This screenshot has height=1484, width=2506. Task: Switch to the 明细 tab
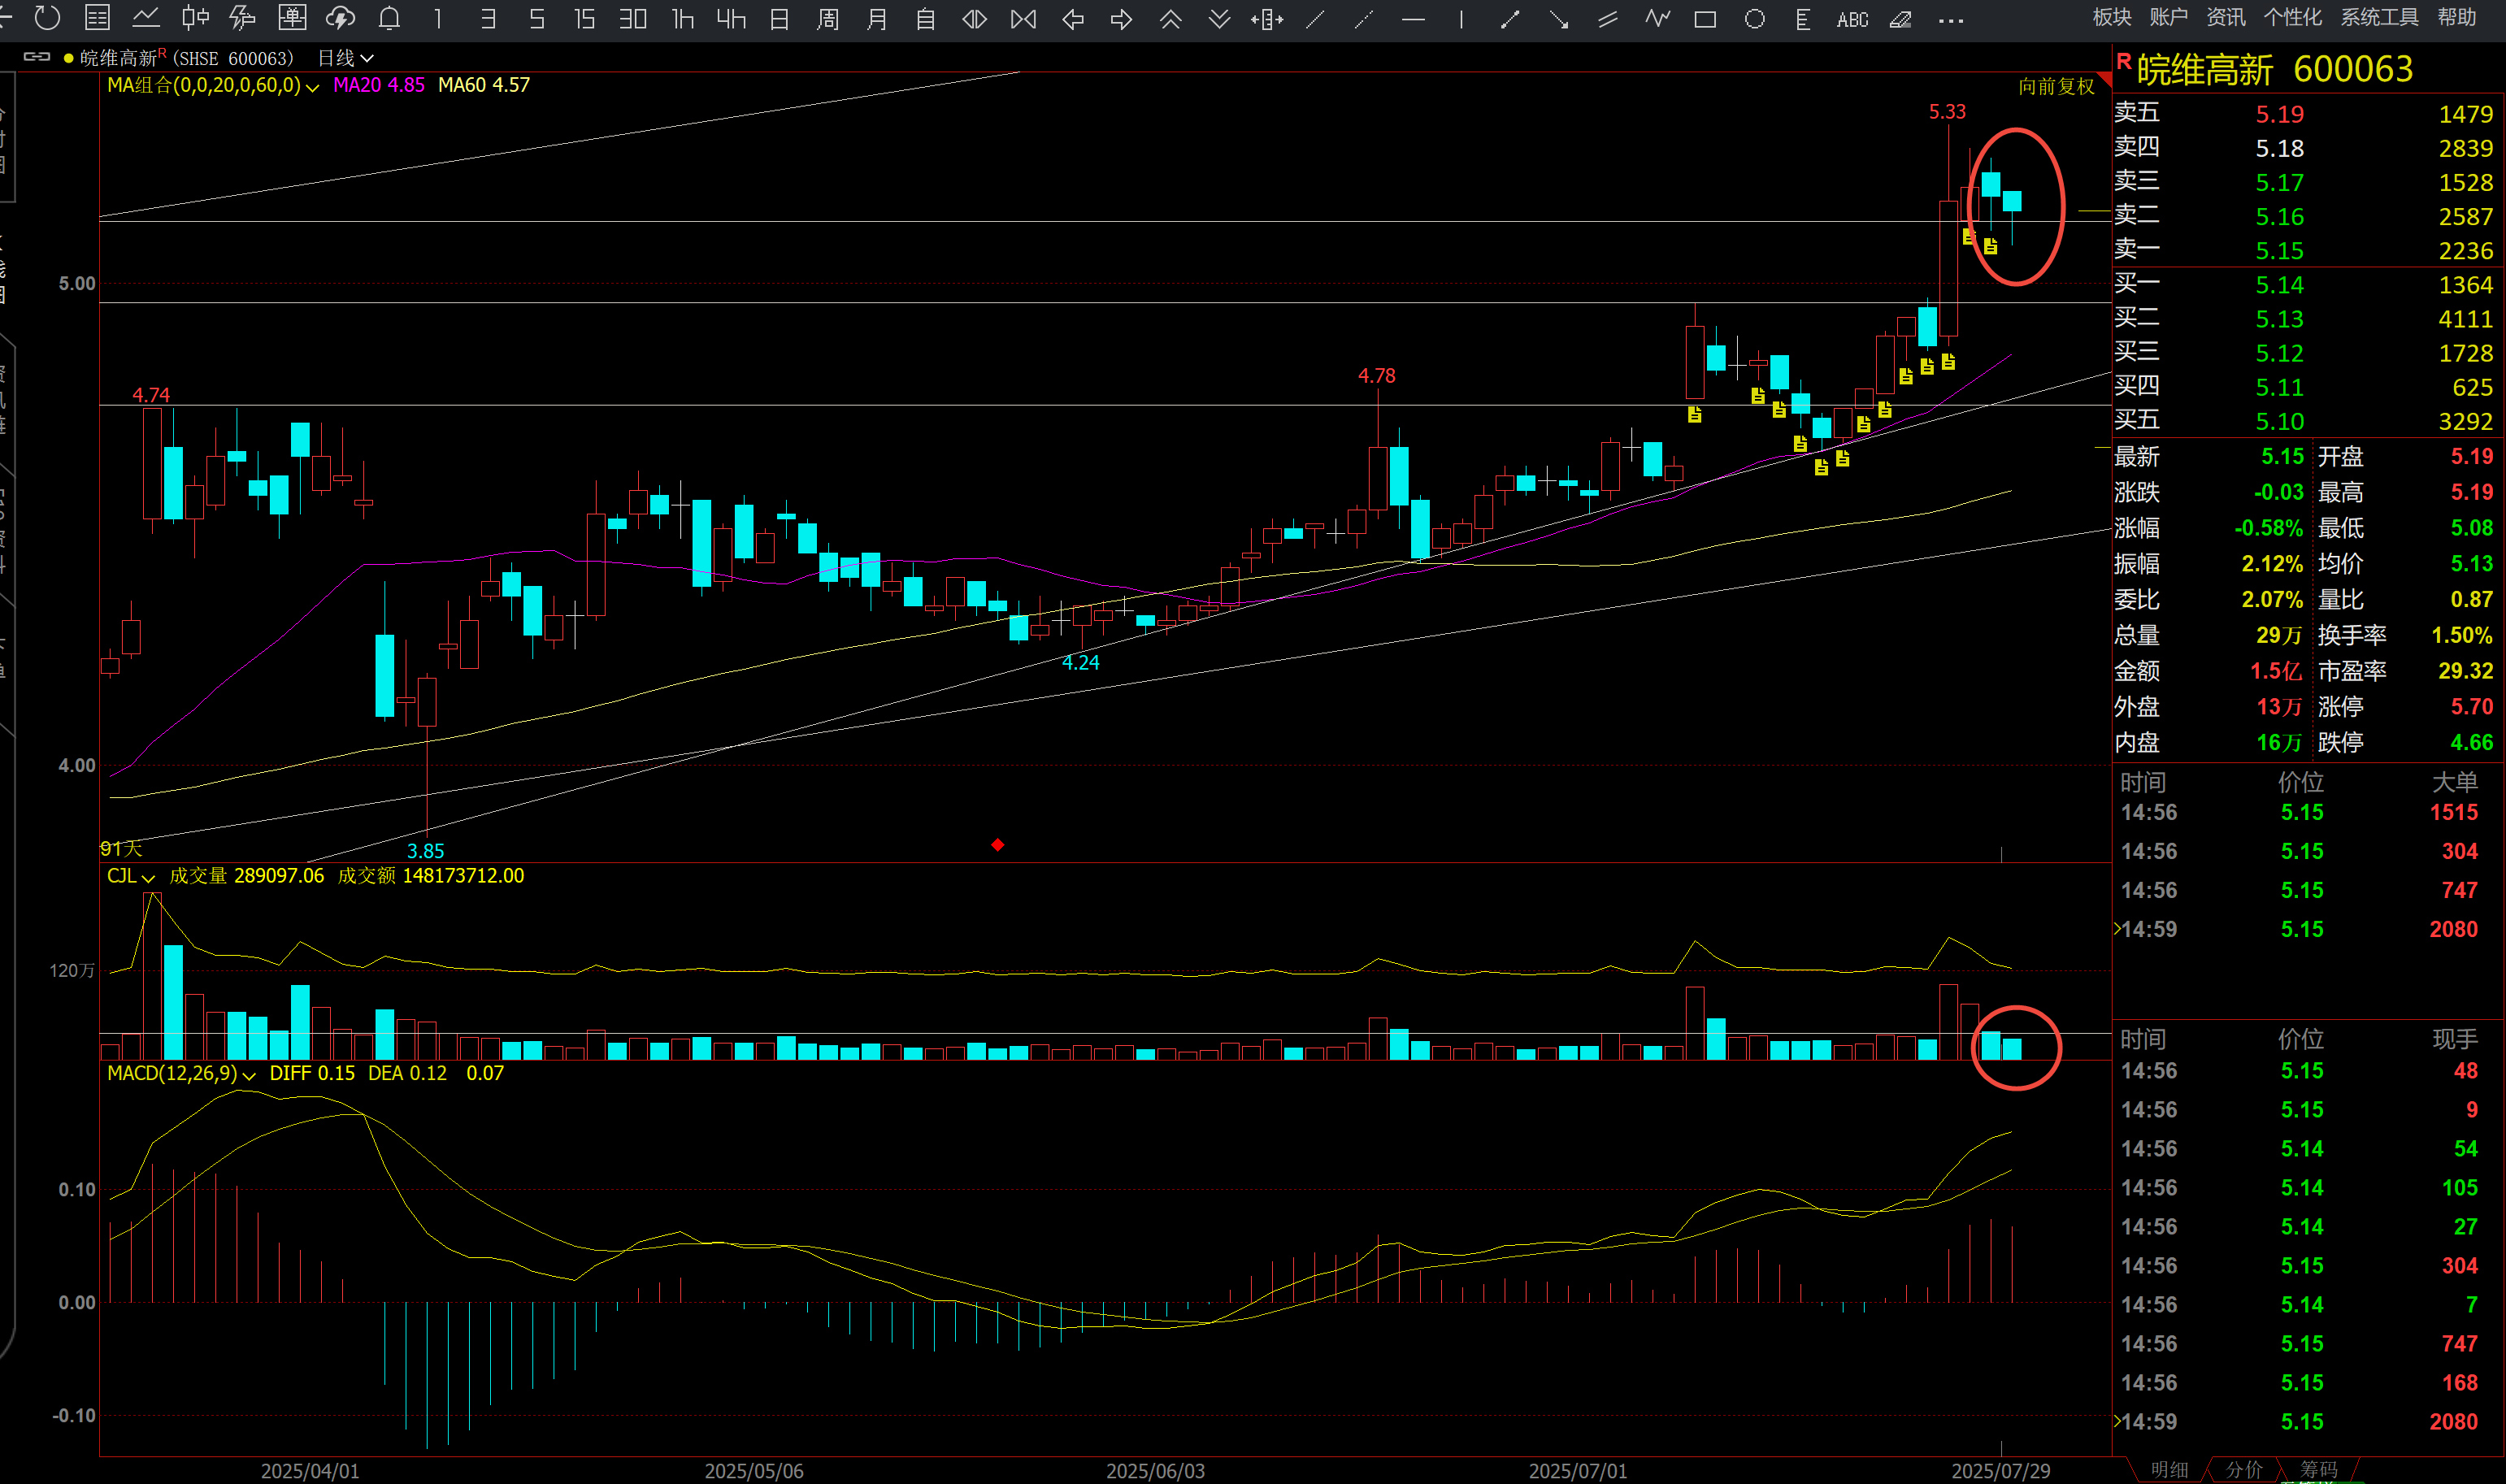click(2169, 1469)
